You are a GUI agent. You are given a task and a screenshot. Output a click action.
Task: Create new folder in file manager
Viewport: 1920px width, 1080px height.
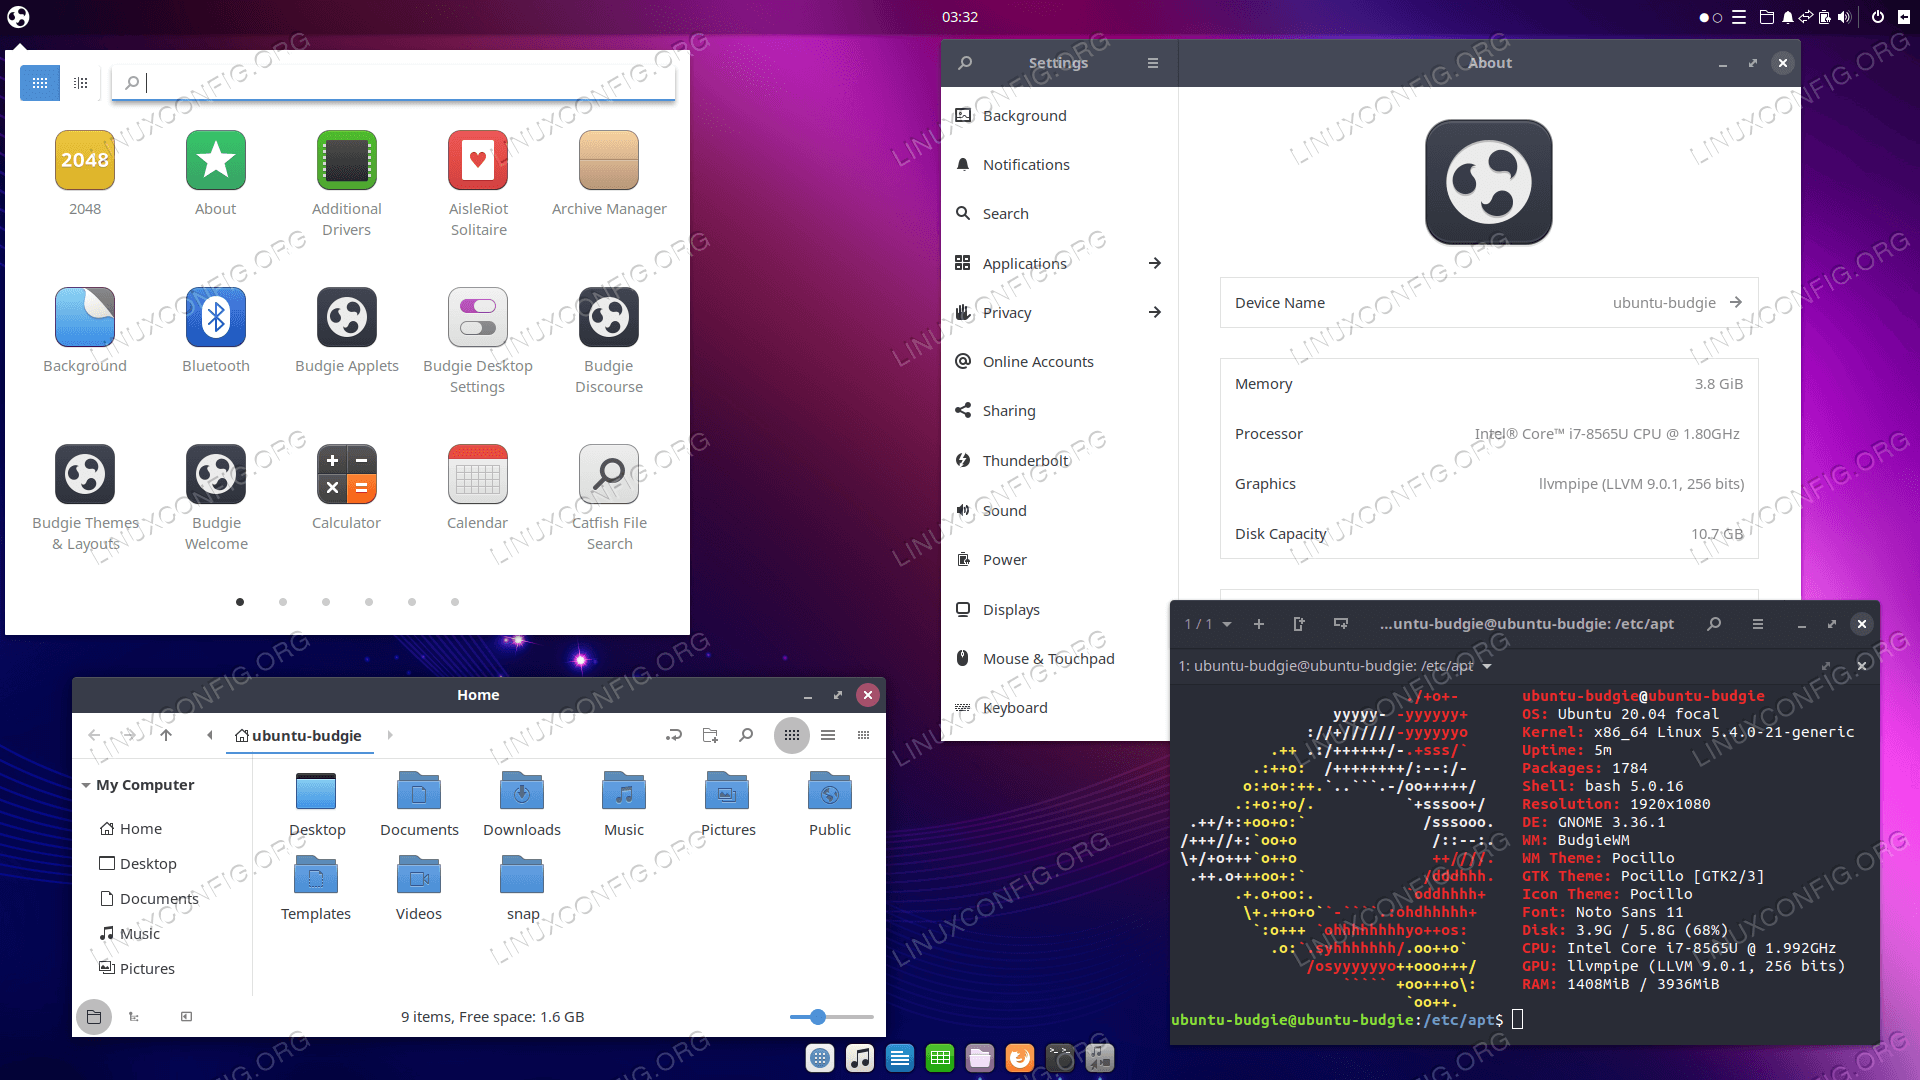(x=710, y=735)
